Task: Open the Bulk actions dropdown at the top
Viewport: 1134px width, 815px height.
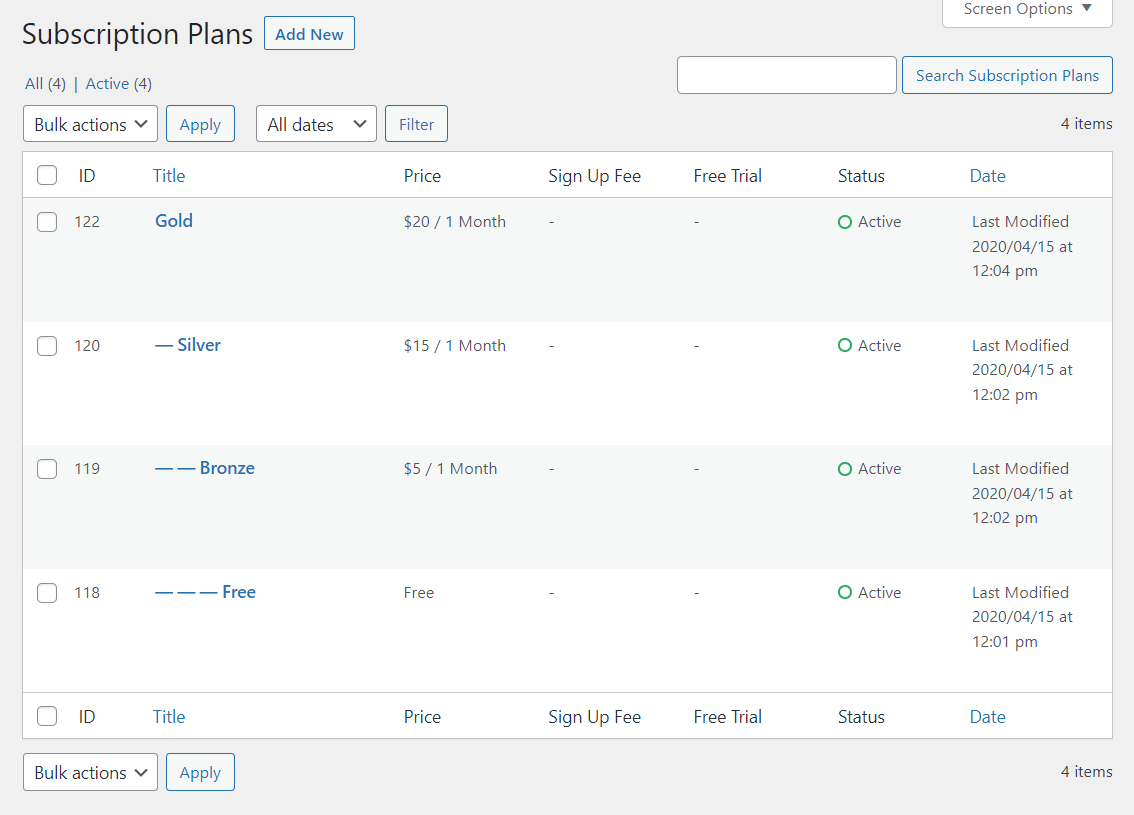Action: coord(90,123)
